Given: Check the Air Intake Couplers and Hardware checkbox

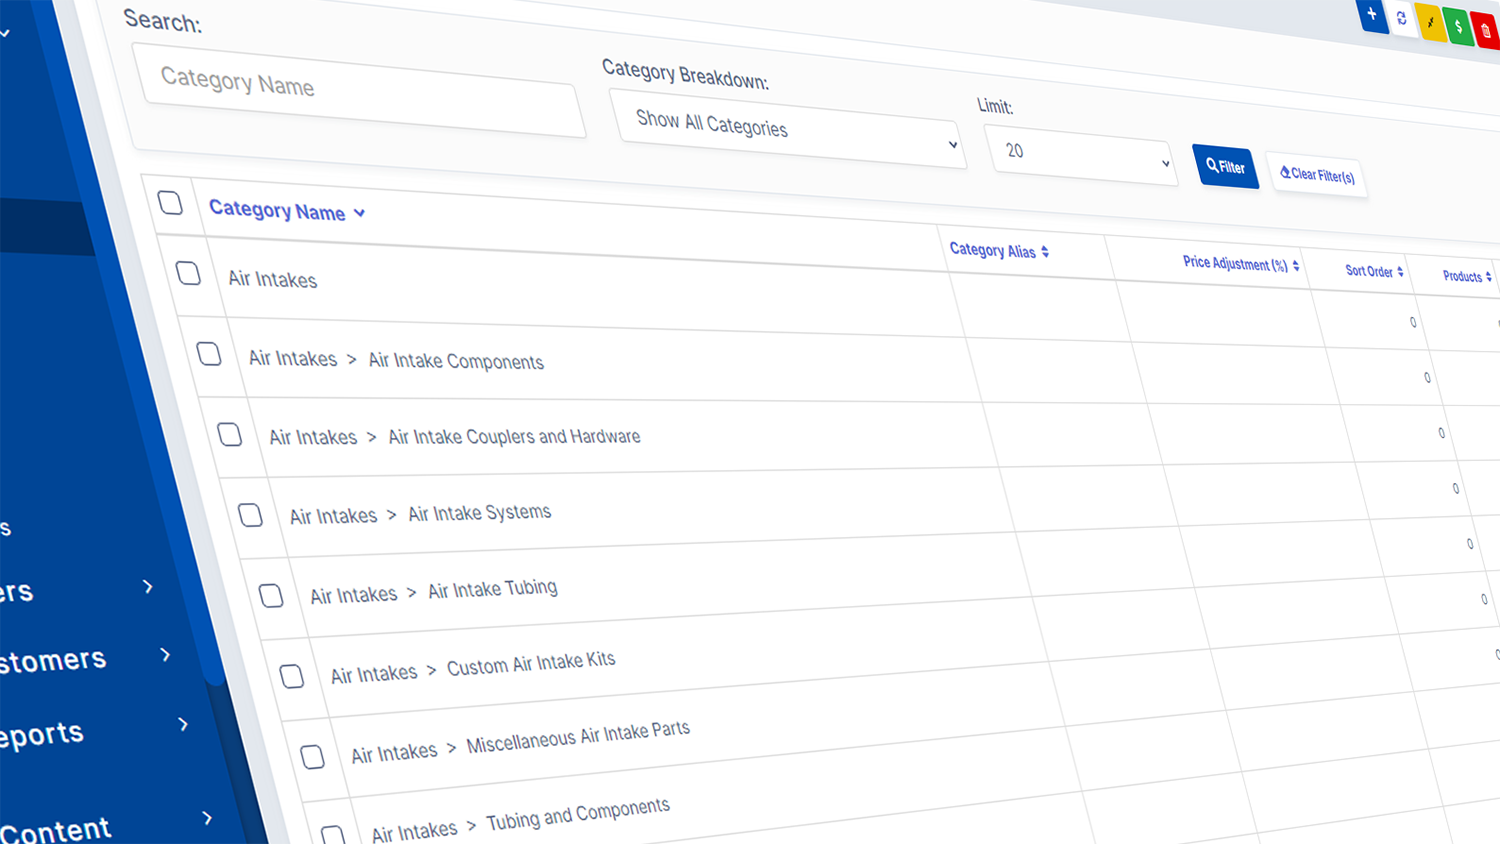Looking at the screenshot, I should pos(230,434).
